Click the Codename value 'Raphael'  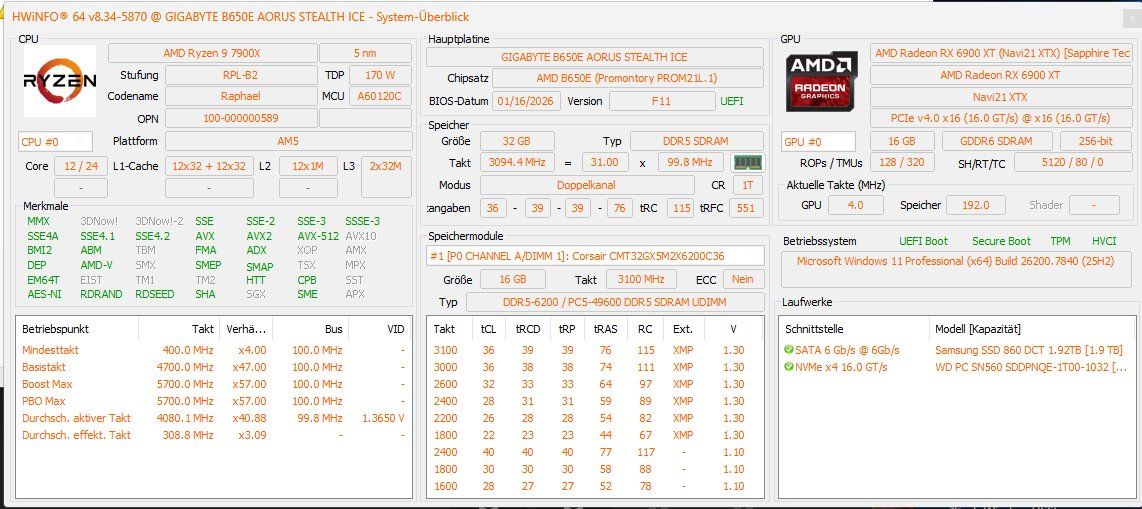[240, 96]
